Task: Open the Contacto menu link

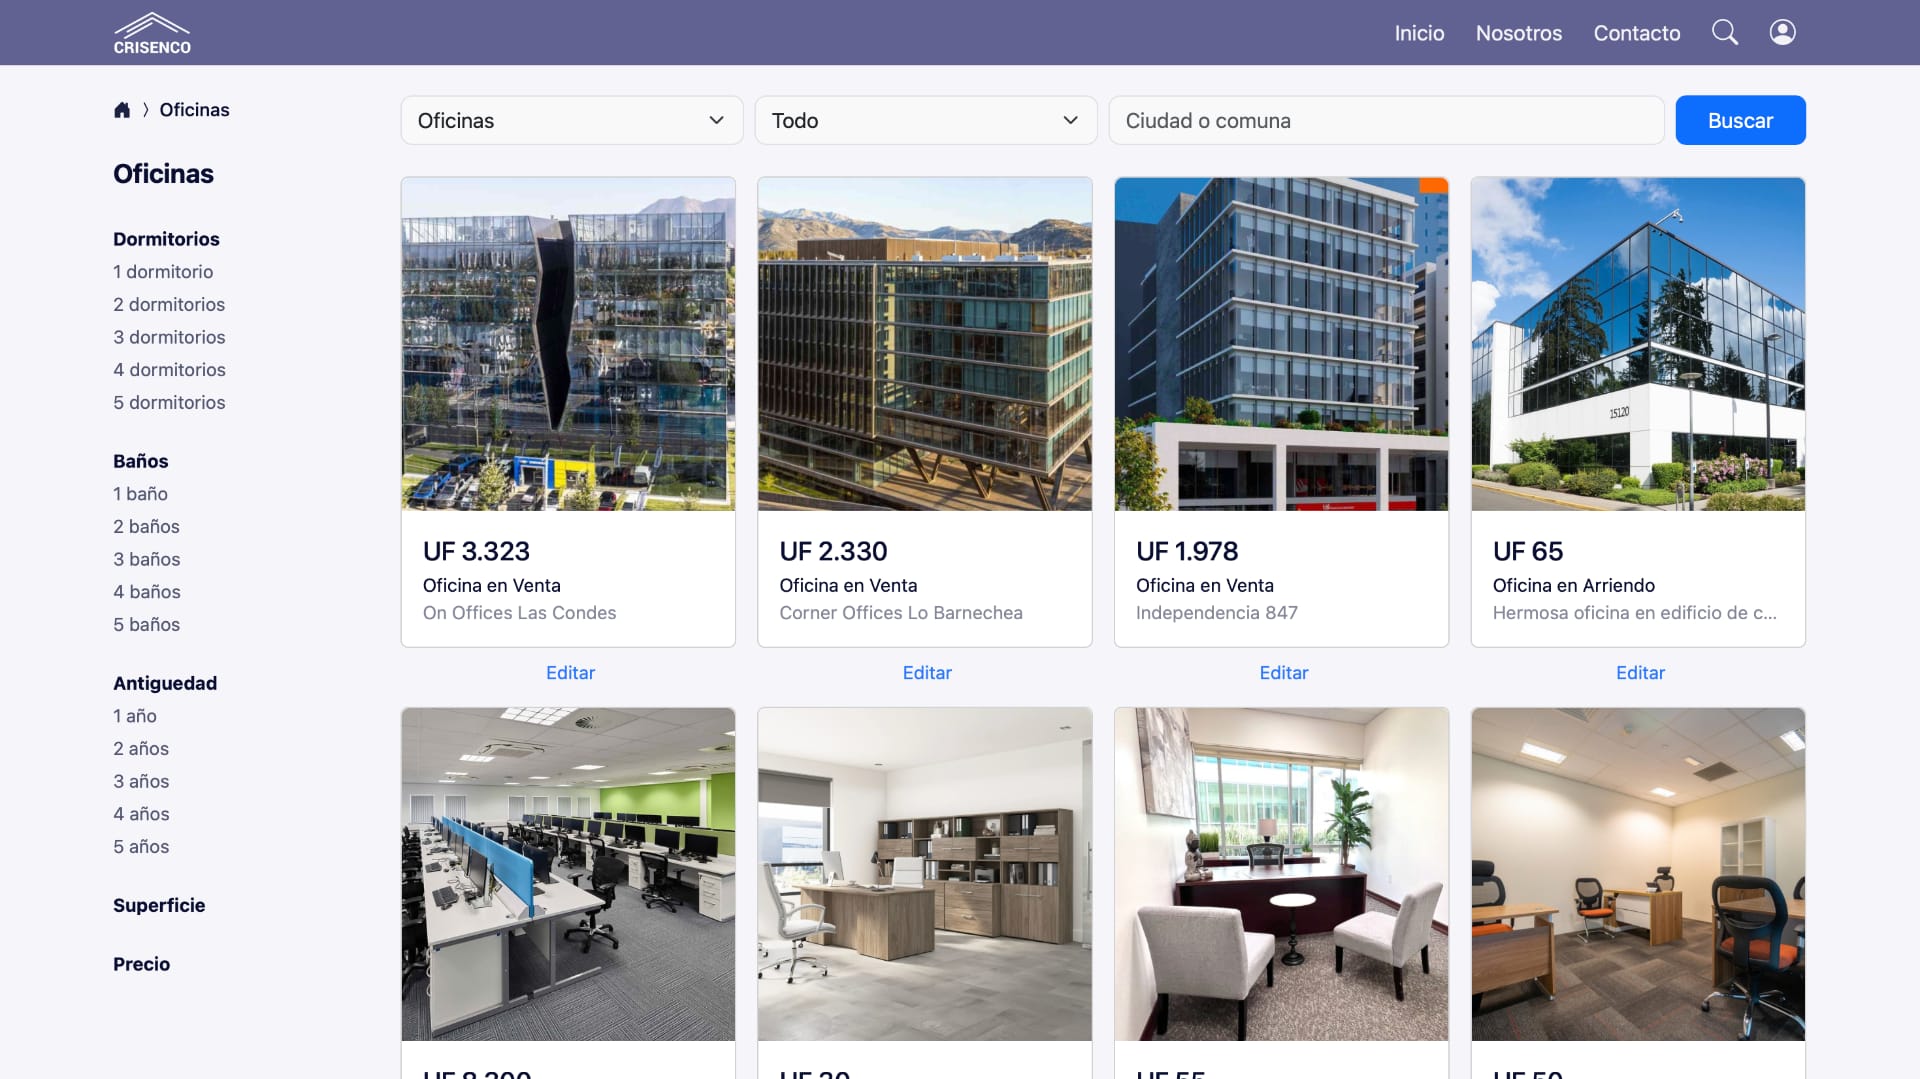Action: [1636, 33]
